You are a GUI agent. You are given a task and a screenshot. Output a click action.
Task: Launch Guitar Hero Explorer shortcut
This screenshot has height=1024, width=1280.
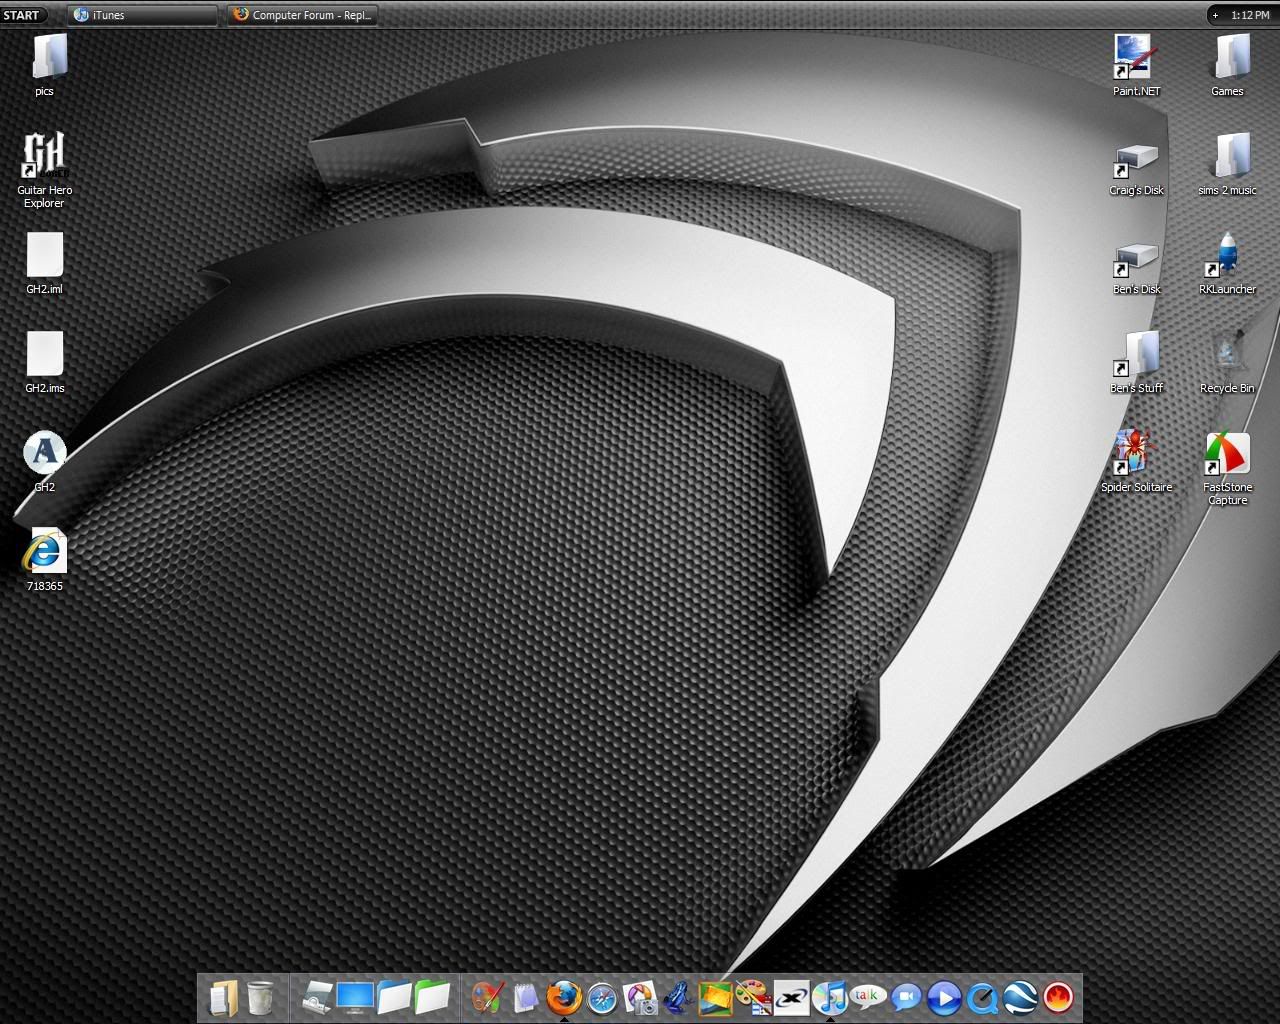45,169
